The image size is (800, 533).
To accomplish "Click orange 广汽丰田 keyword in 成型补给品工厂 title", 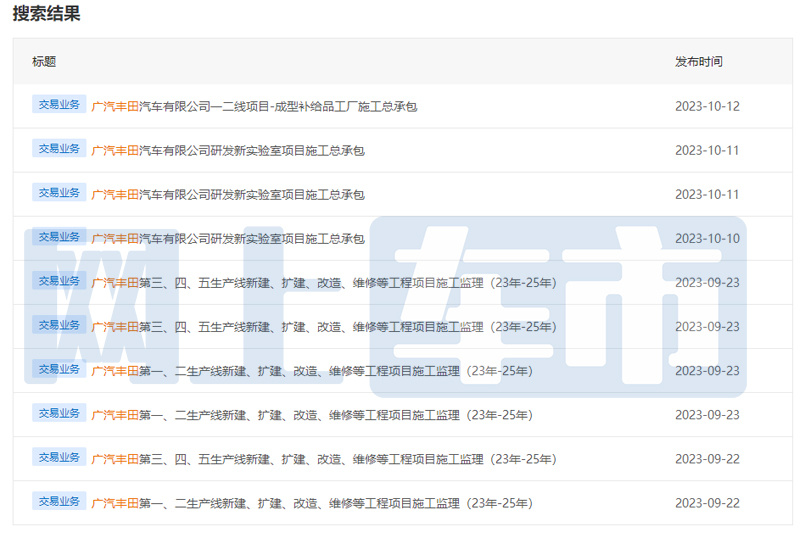I will coord(115,107).
